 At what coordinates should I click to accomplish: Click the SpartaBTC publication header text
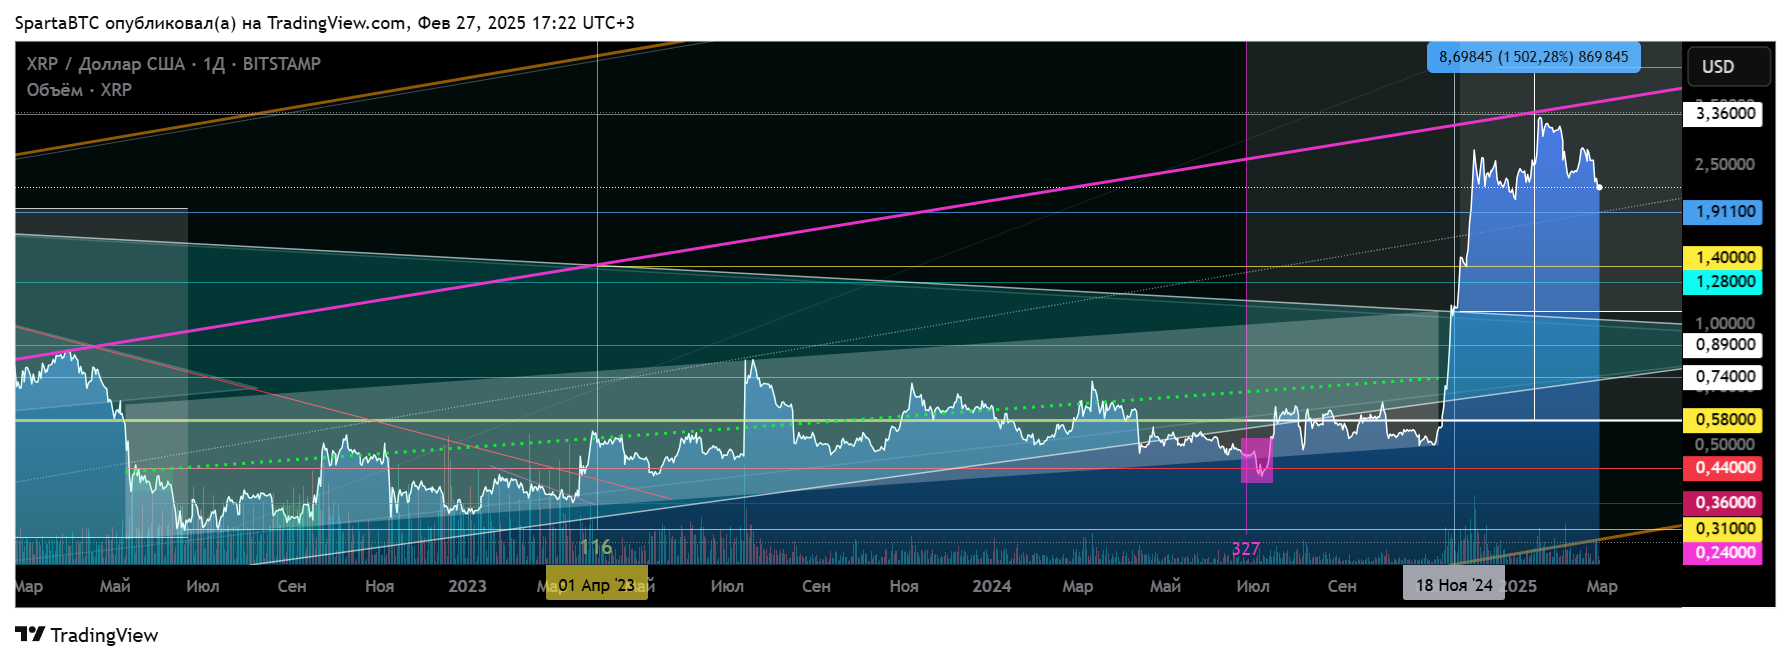tap(324, 22)
